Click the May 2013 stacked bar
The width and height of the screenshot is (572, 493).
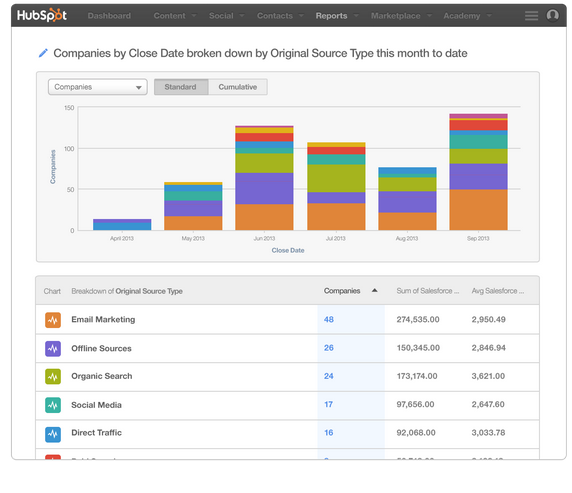(x=193, y=206)
